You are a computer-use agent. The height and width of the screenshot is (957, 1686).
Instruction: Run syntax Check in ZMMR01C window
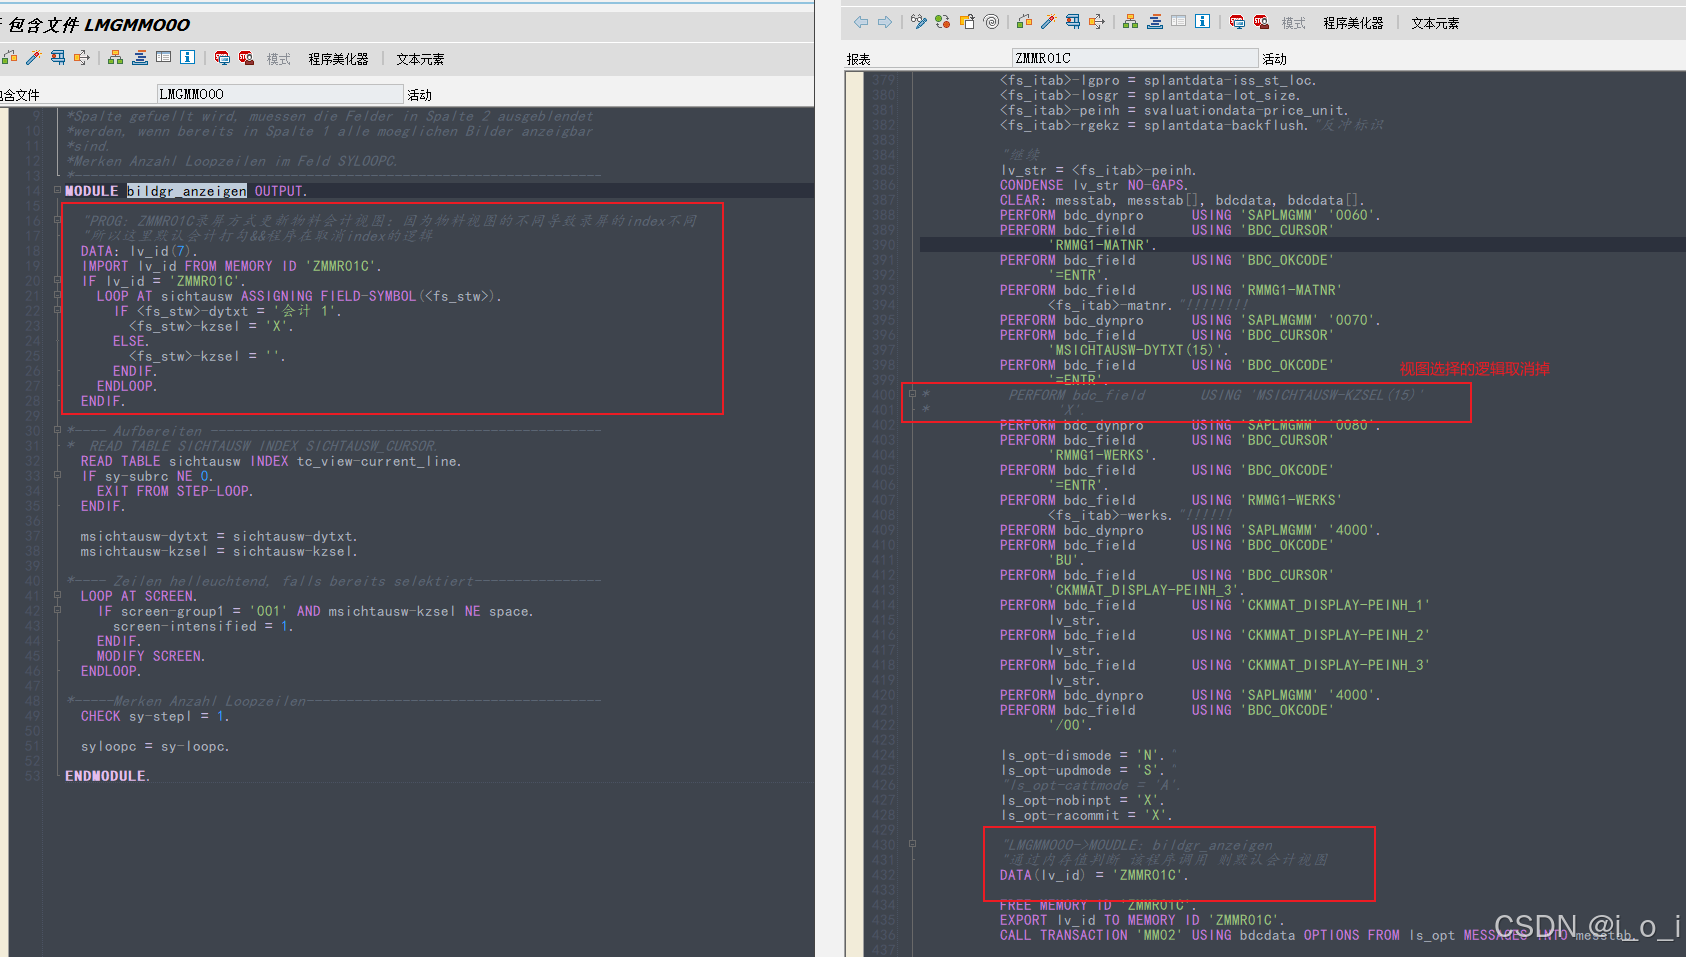pyautogui.click(x=1024, y=22)
